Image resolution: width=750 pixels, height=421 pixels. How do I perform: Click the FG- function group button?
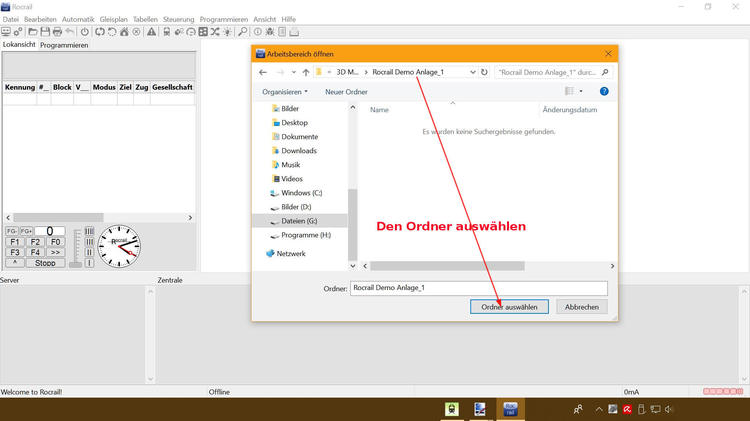pyautogui.click(x=12, y=231)
